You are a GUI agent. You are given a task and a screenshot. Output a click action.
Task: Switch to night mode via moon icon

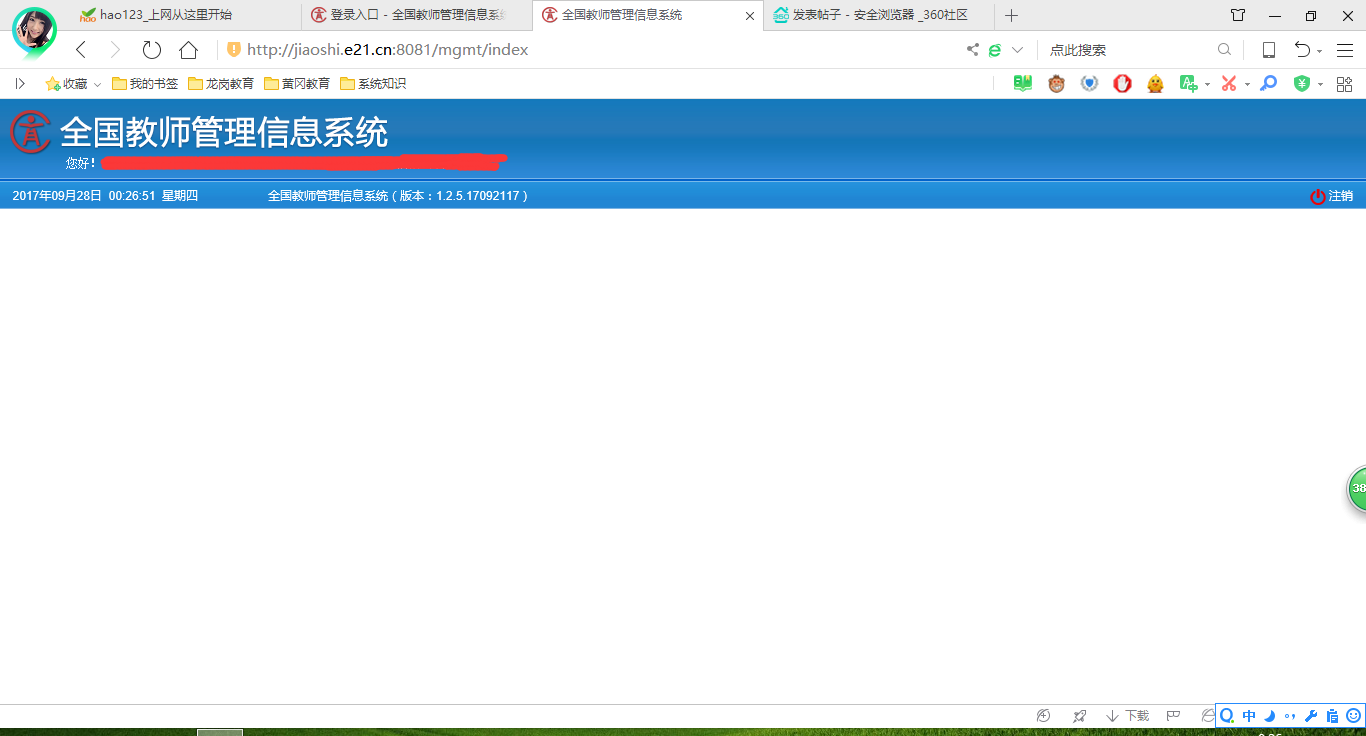coord(1268,716)
